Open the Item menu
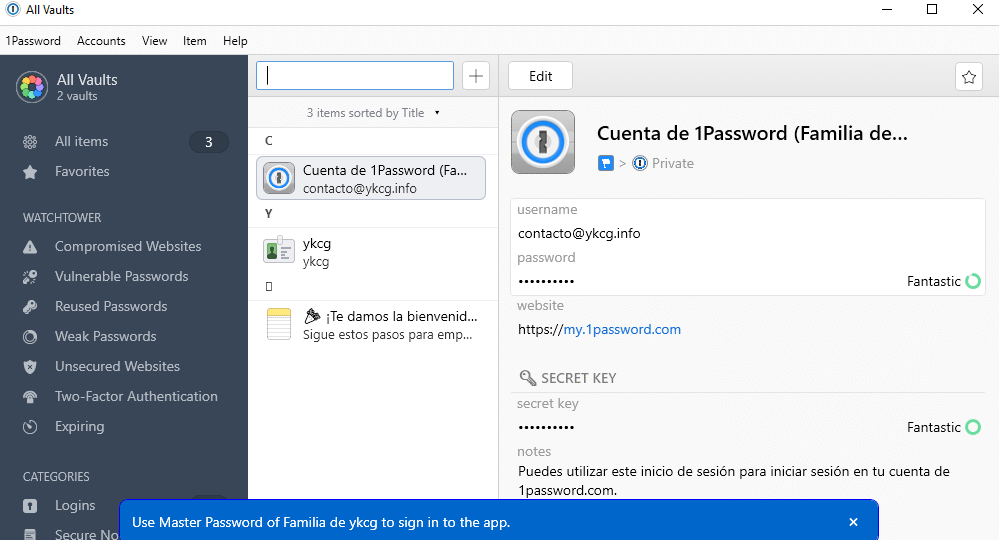The height and width of the screenshot is (540, 999). click(x=194, y=41)
